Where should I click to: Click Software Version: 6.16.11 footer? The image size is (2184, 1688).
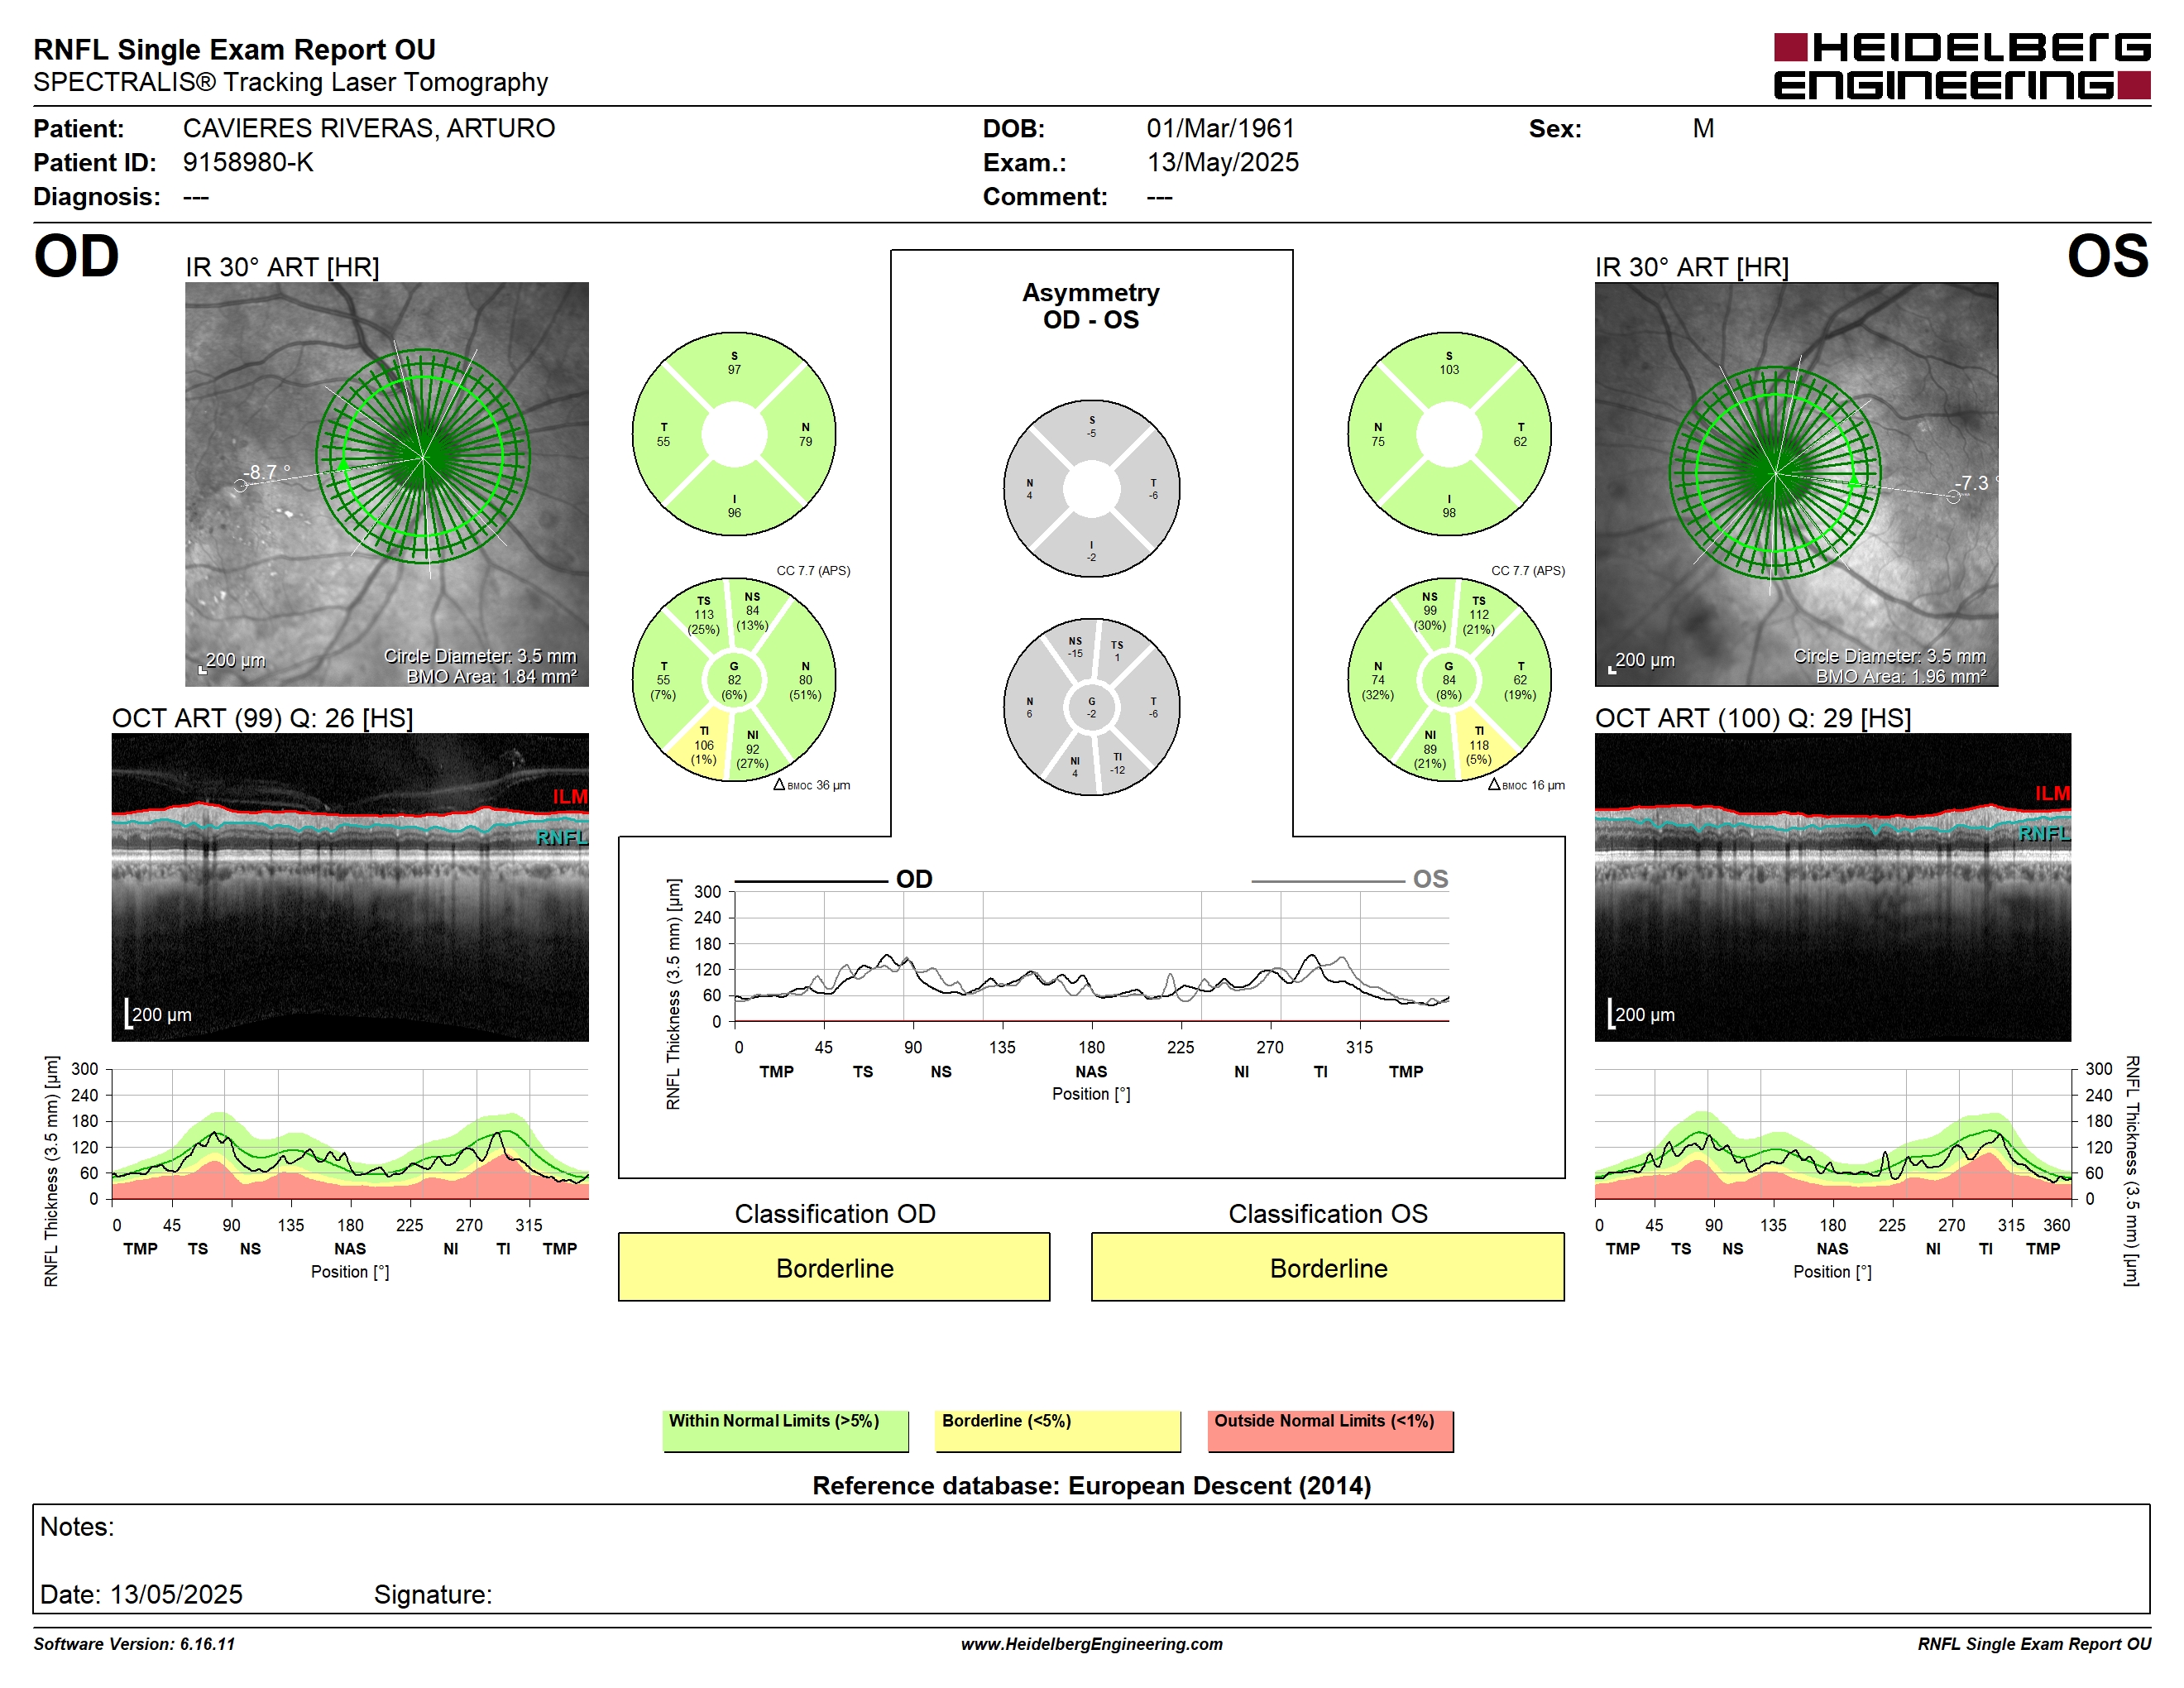[134, 1644]
